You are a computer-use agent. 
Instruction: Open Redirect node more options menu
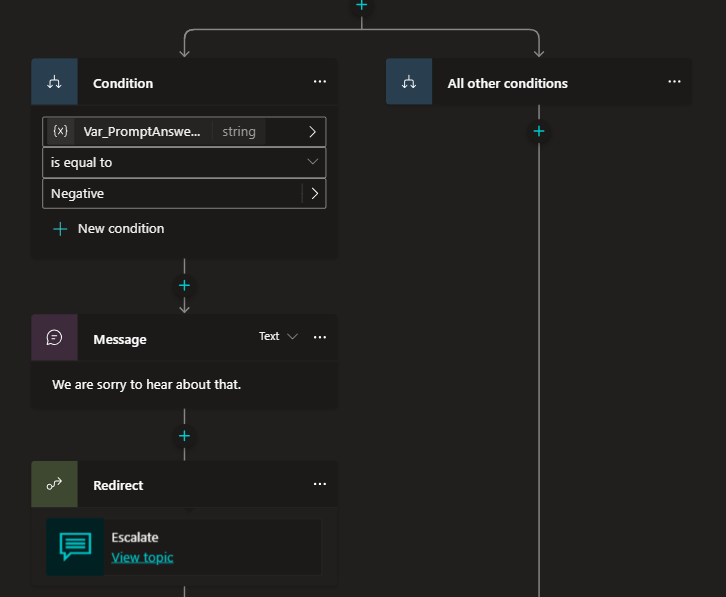coord(320,484)
